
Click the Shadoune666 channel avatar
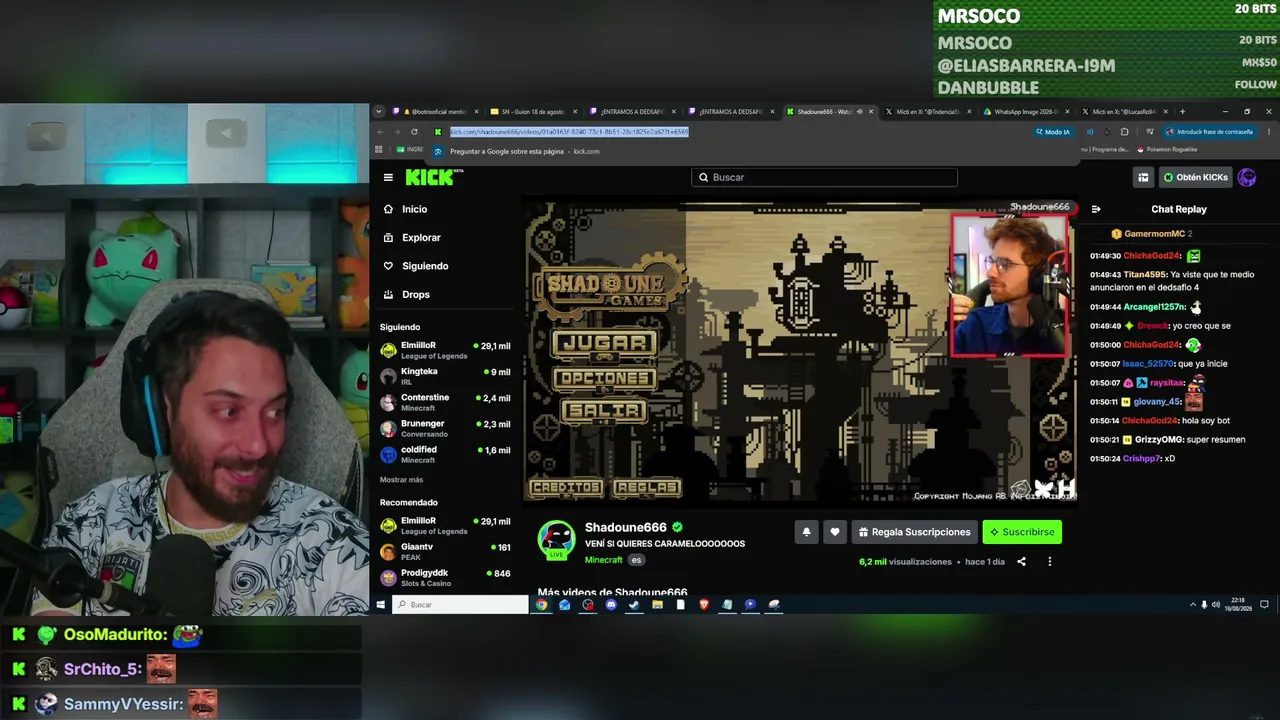click(557, 540)
